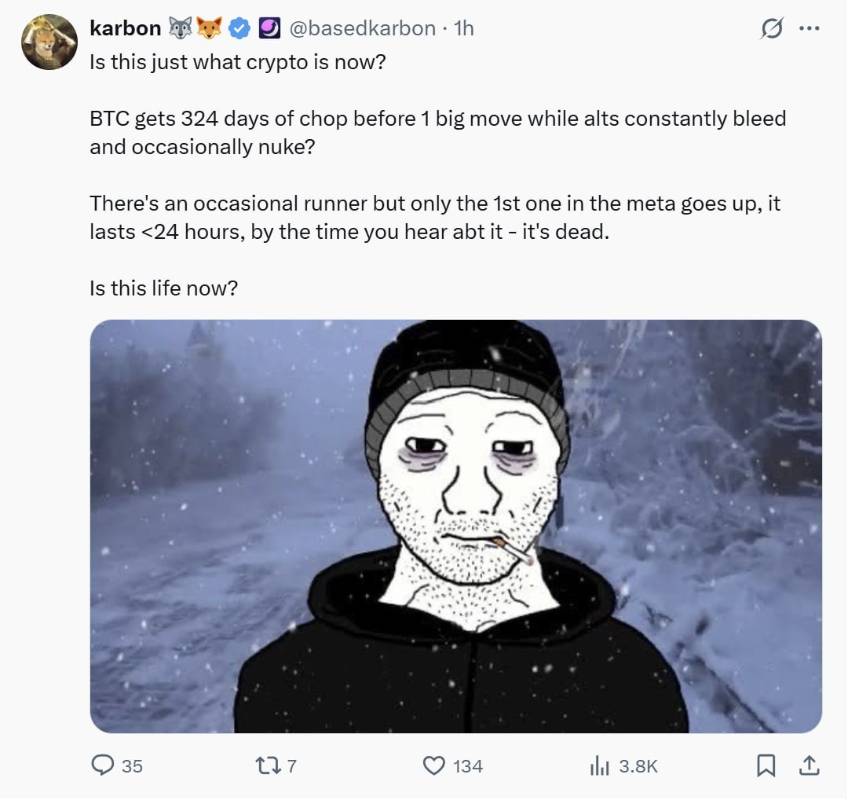Image resolution: width=859 pixels, height=800 pixels.
Task: Click the reply count 35
Action: tap(132, 766)
